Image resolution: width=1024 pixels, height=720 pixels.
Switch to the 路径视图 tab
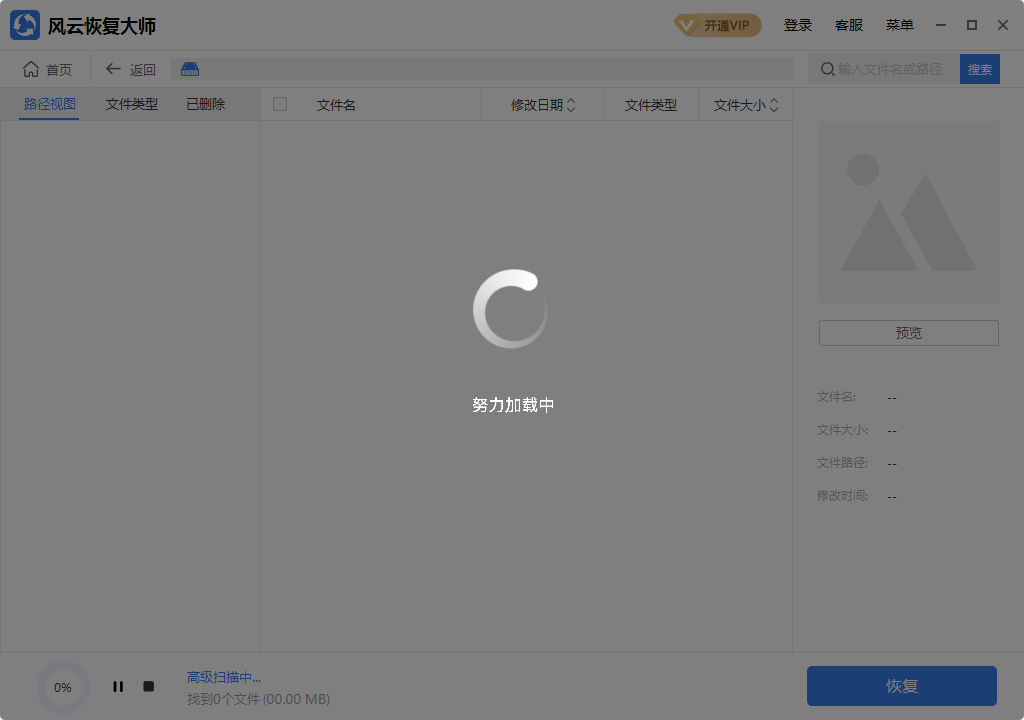point(50,105)
